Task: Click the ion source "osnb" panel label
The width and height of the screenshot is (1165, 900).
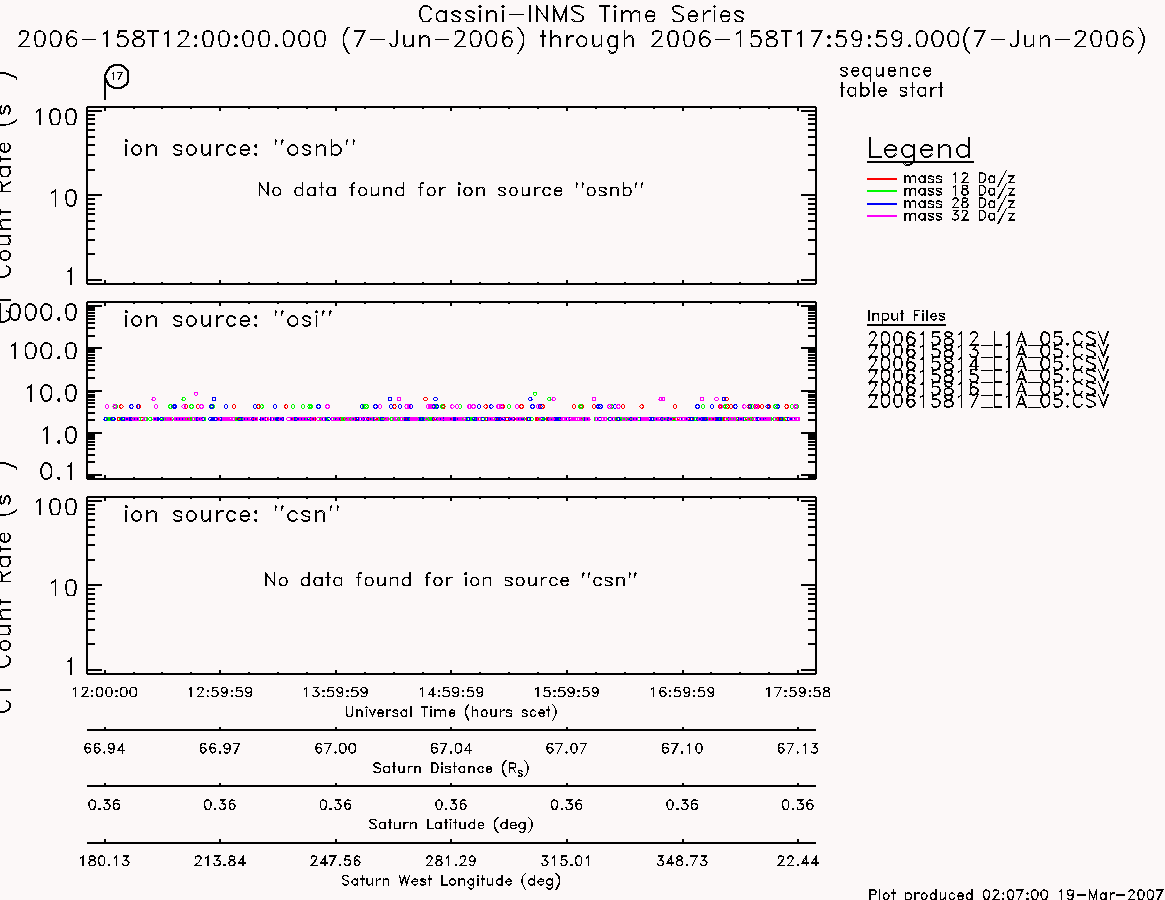Action: coord(240,148)
